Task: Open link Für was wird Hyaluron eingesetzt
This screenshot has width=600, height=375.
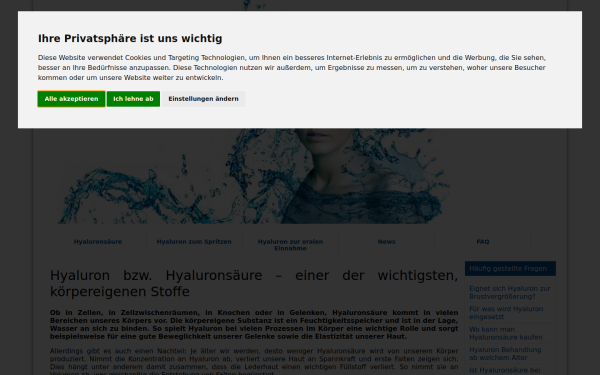Action: coord(506,313)
